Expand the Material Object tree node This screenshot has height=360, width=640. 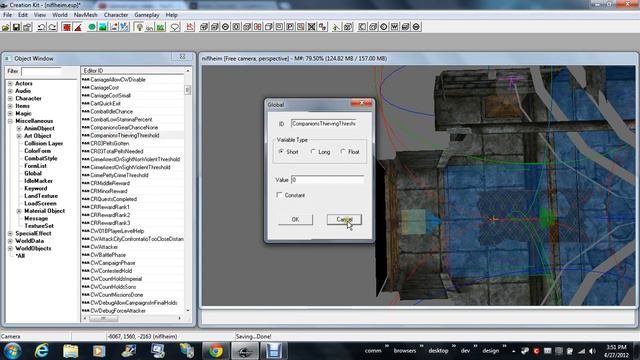pyautogui.click(x=19, y=211)
